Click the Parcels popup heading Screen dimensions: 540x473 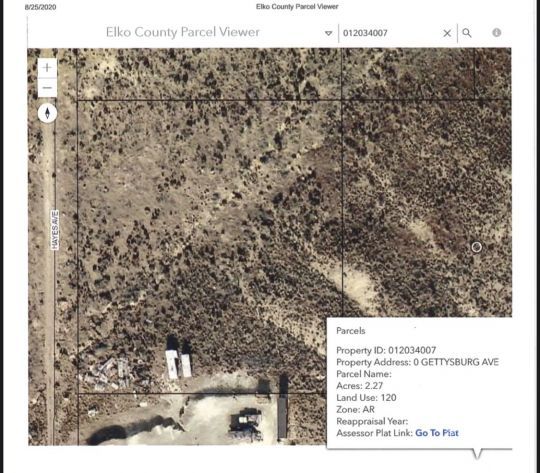351,331
